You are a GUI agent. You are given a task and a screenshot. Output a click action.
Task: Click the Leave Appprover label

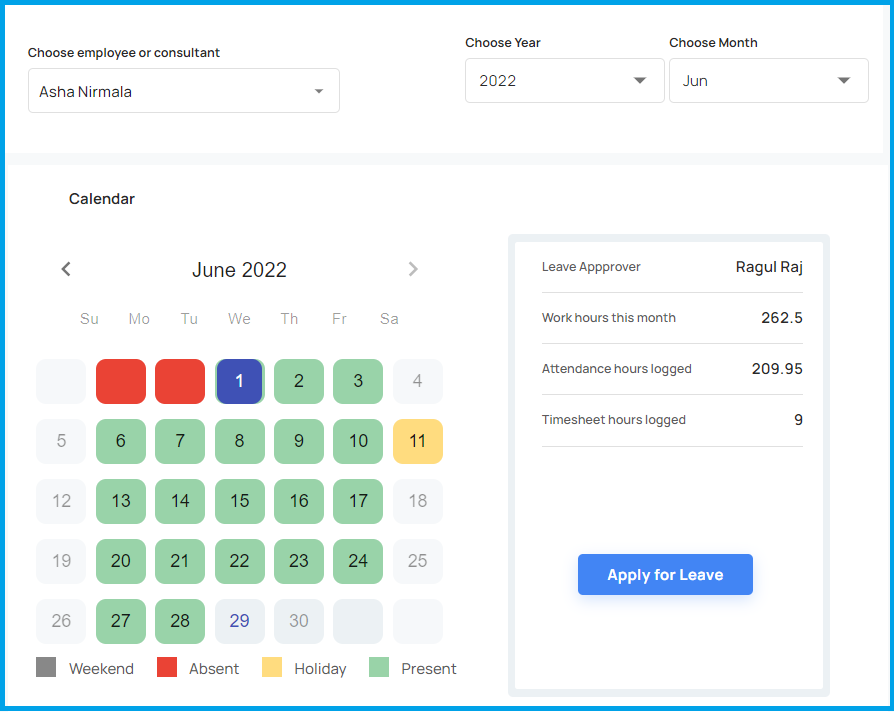coord(591,267)
